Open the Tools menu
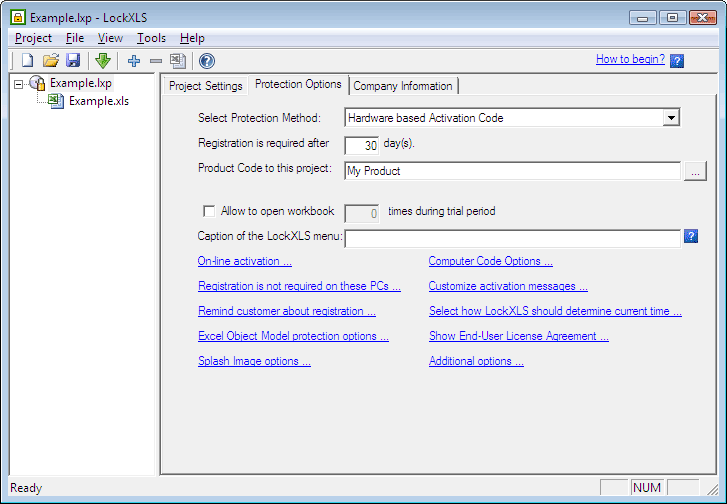 click(151, 38)
